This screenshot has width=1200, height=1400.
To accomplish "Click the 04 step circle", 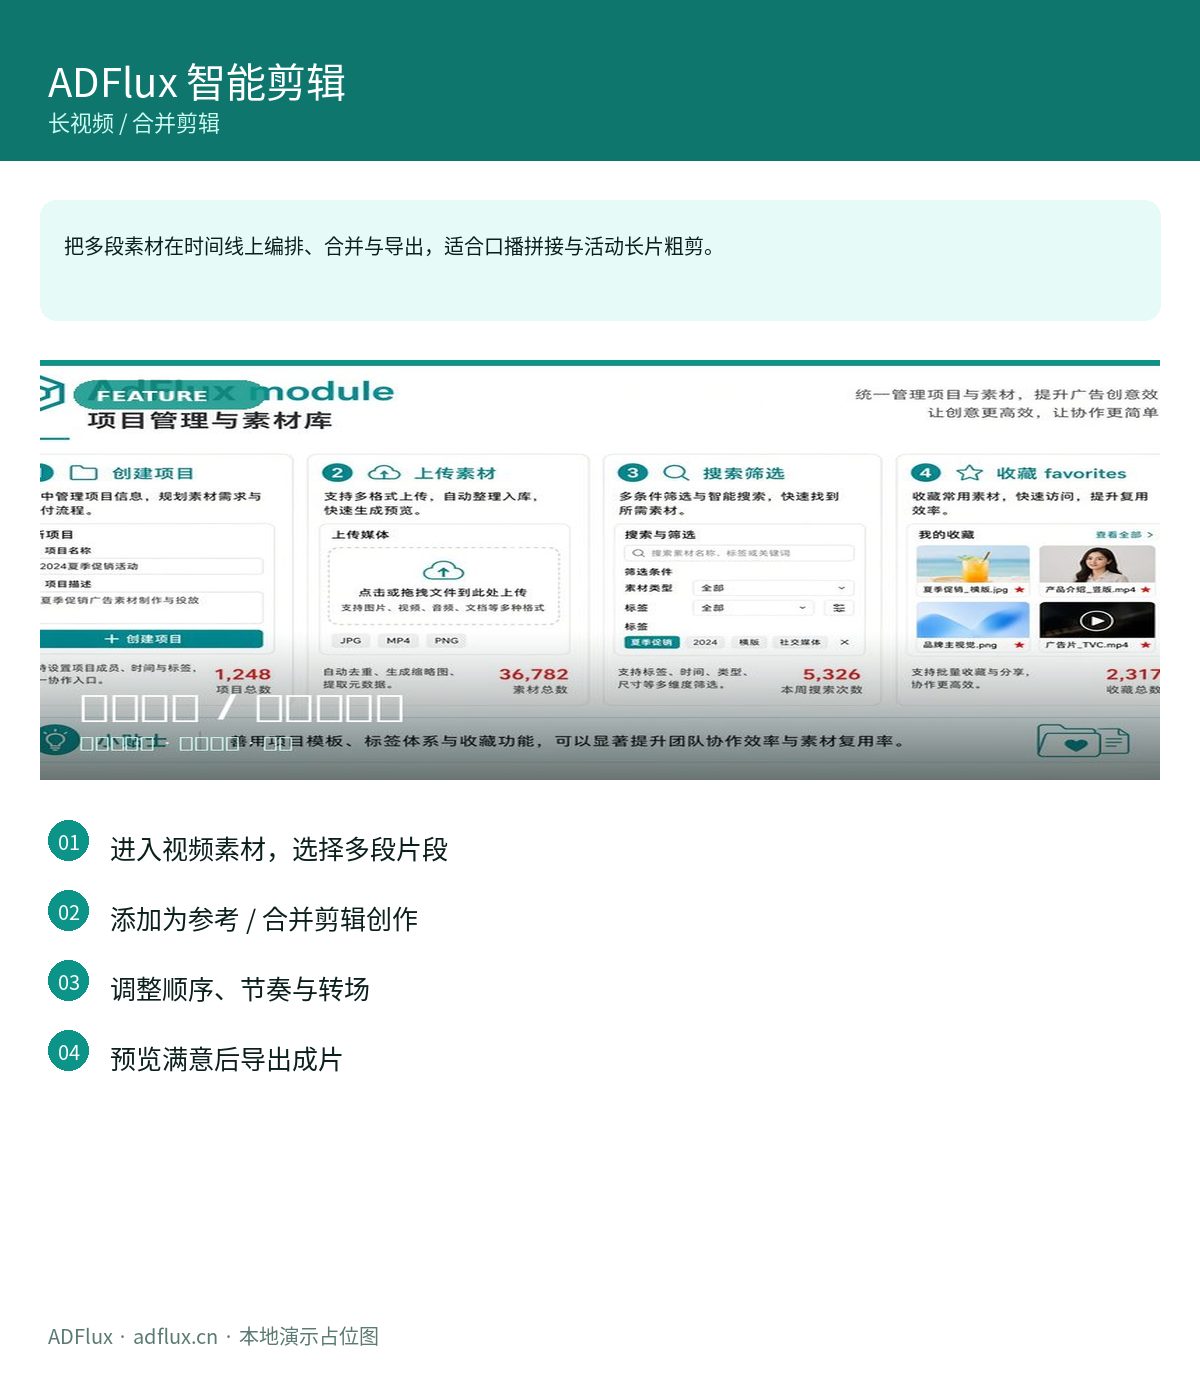I will pyautogui.click(x=68, y=1051).
